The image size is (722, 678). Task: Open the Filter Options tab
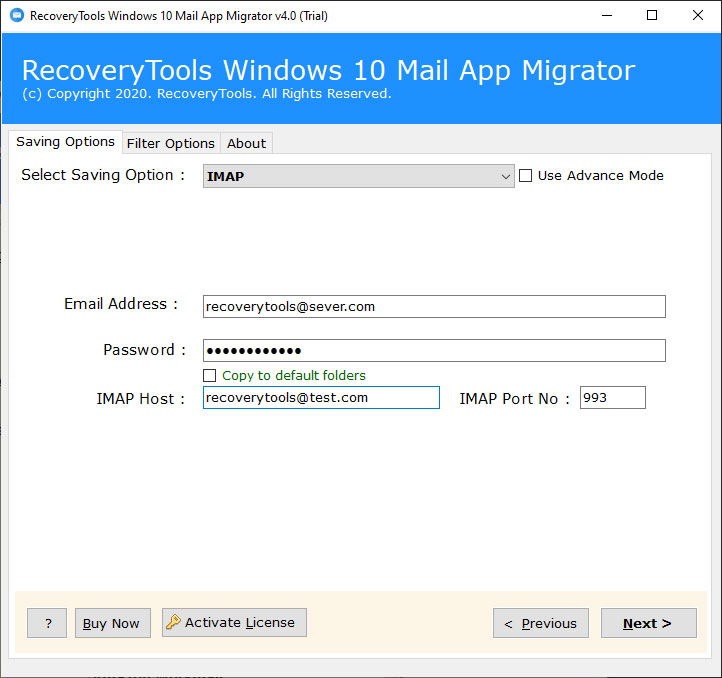coord(171,143)
